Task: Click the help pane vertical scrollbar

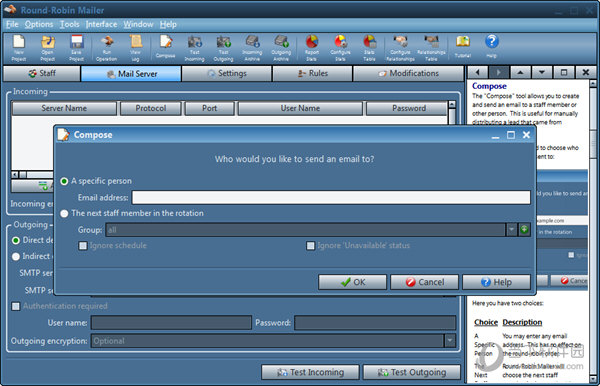Action: pyautogui.click(x=593, y=230)
